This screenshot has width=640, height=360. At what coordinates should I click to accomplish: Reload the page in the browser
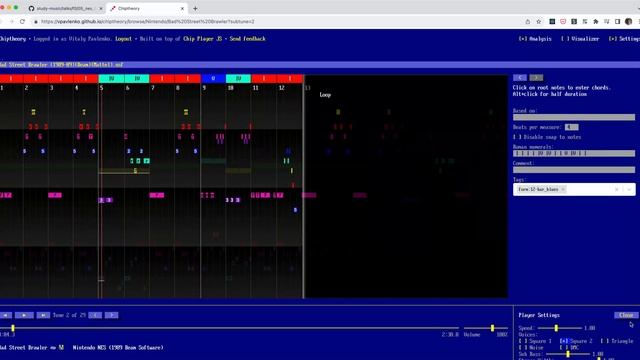tap(22, 21)
